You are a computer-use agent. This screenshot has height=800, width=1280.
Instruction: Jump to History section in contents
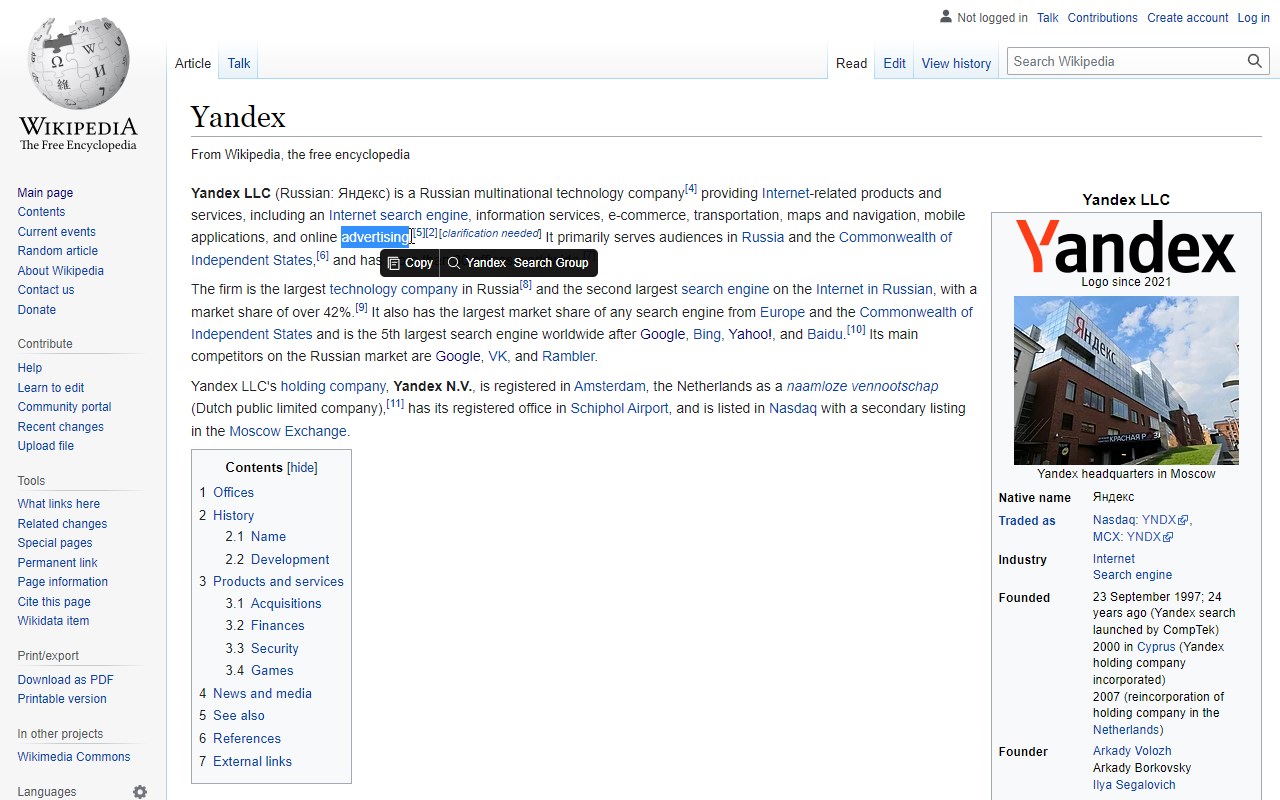(x=233, y=515)
